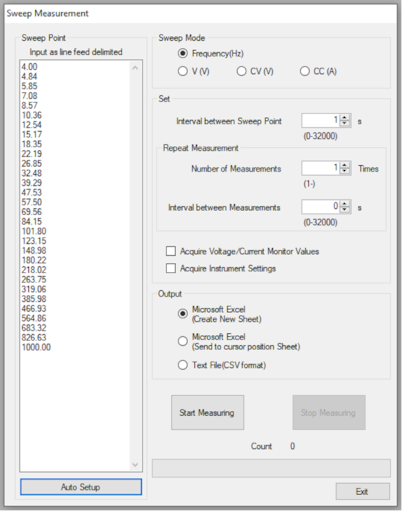Increase Interval between Sweep Point value
The image size is (402, 511).
click(345, 117)
